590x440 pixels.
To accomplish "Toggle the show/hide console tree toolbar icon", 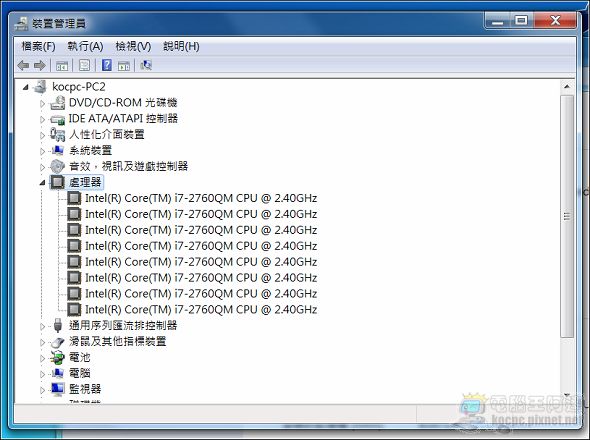I will pyautogui.click(x=62, y=66).
